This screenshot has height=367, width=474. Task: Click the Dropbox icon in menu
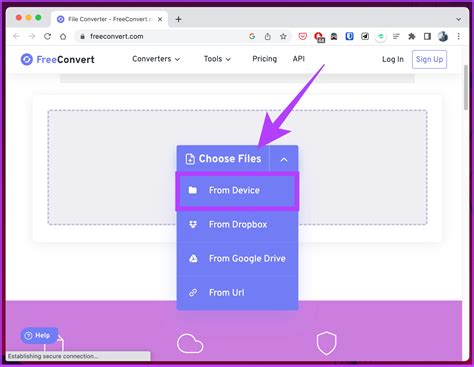(x=193, y=224)
